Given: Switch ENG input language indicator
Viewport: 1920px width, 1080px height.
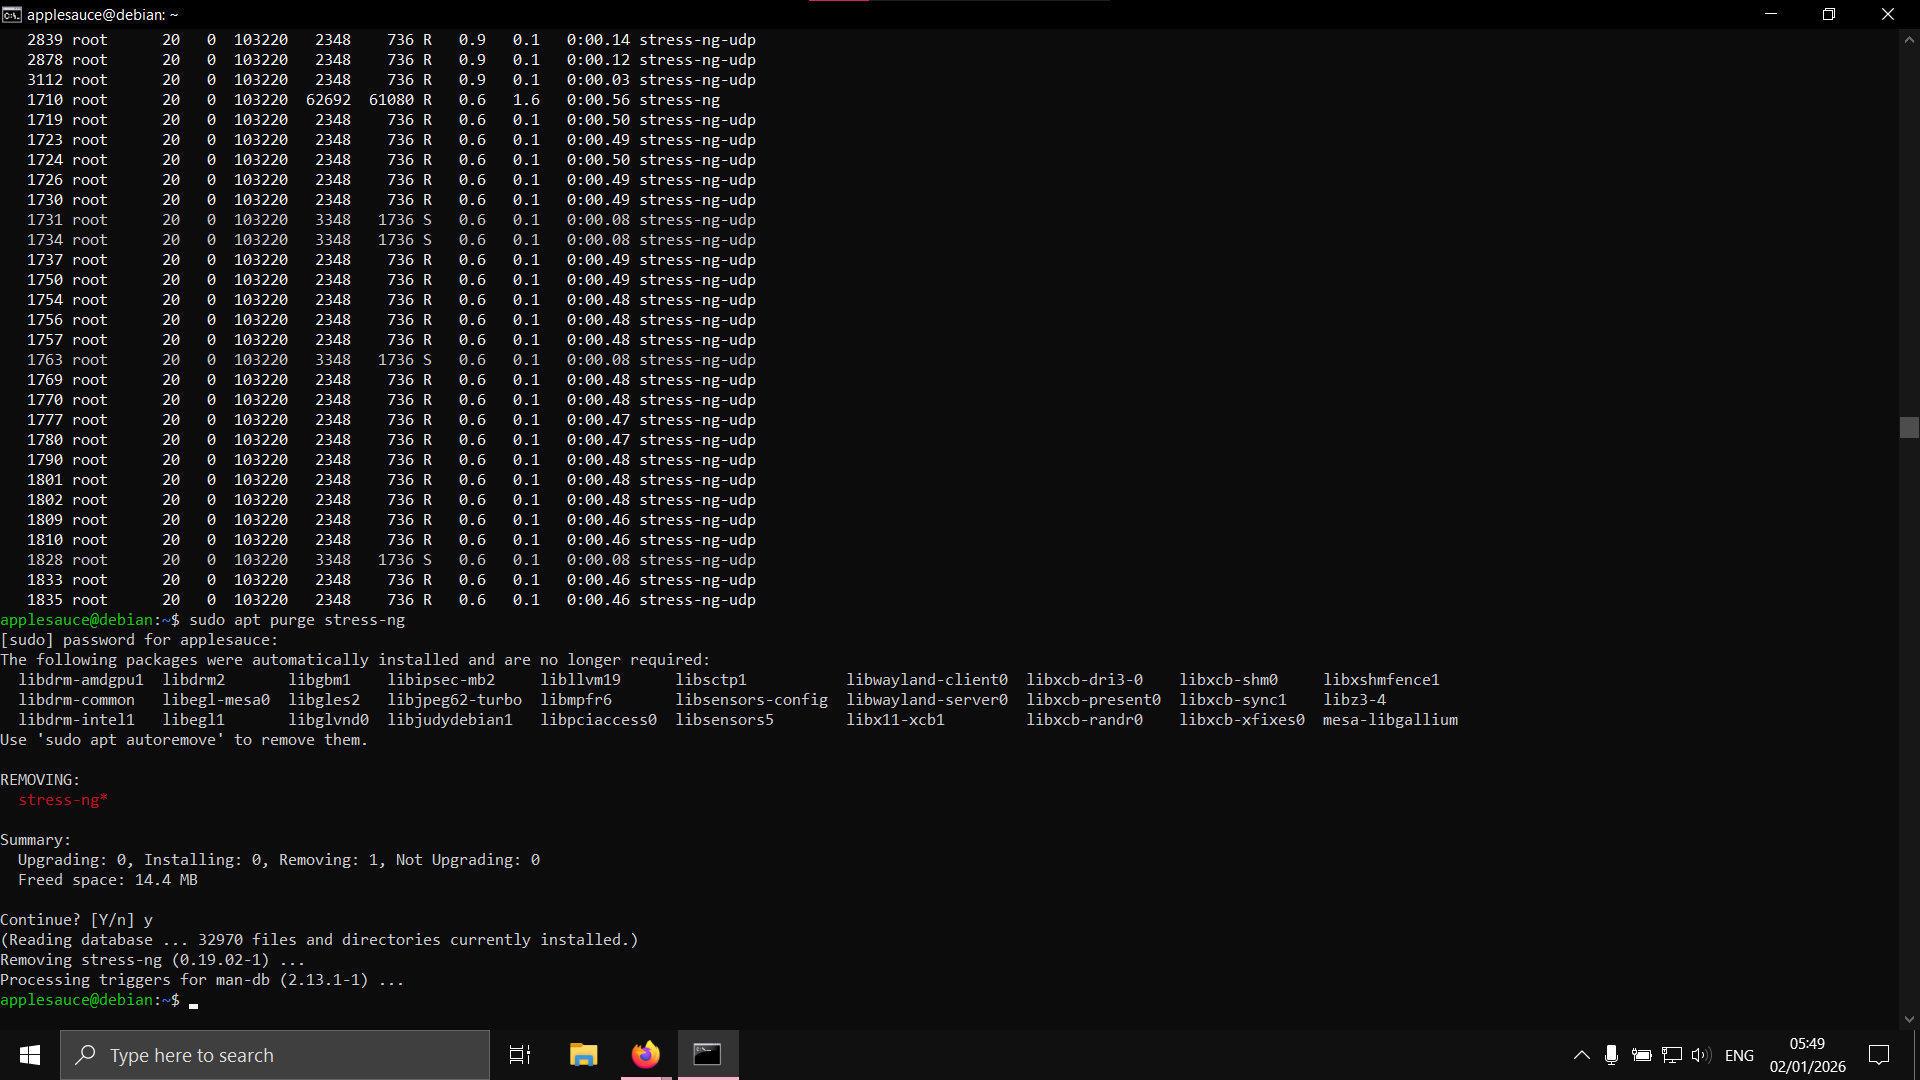Looking at the screenshot, I should coord(1739,1055).
